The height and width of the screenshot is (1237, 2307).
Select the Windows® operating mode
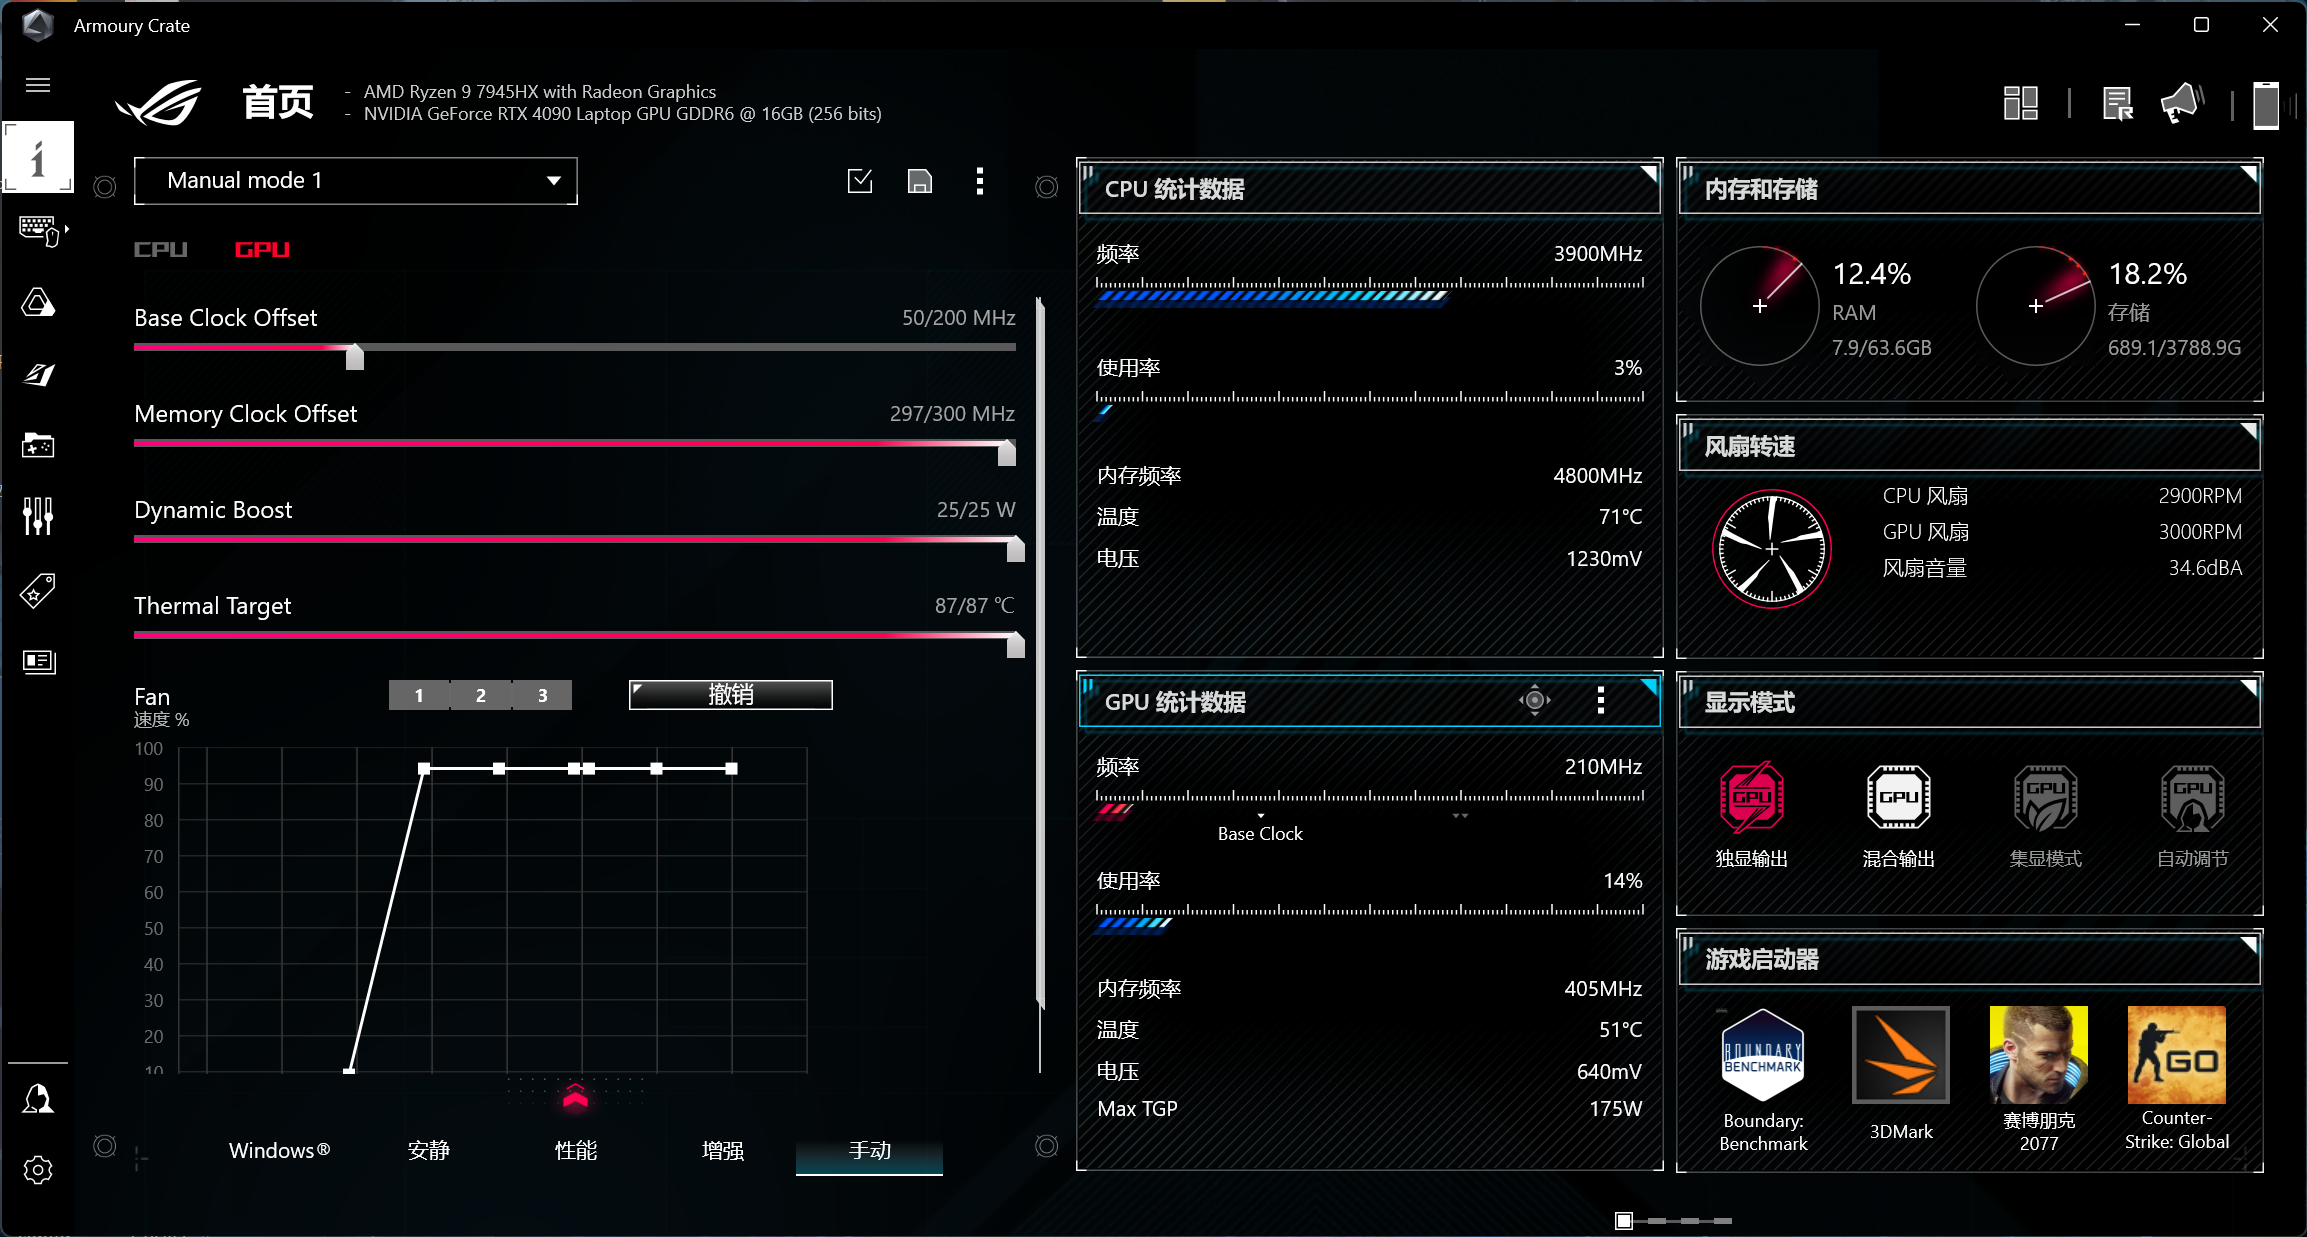point(279,1150)
